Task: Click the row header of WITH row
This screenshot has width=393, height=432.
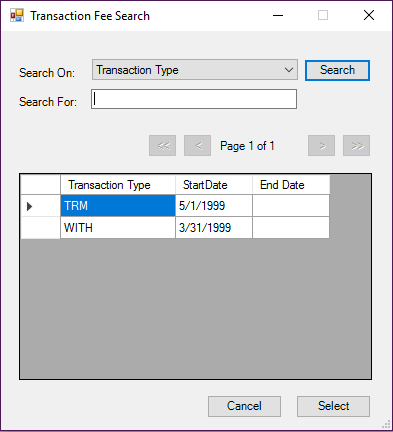Action: click(x=40, y=228)
